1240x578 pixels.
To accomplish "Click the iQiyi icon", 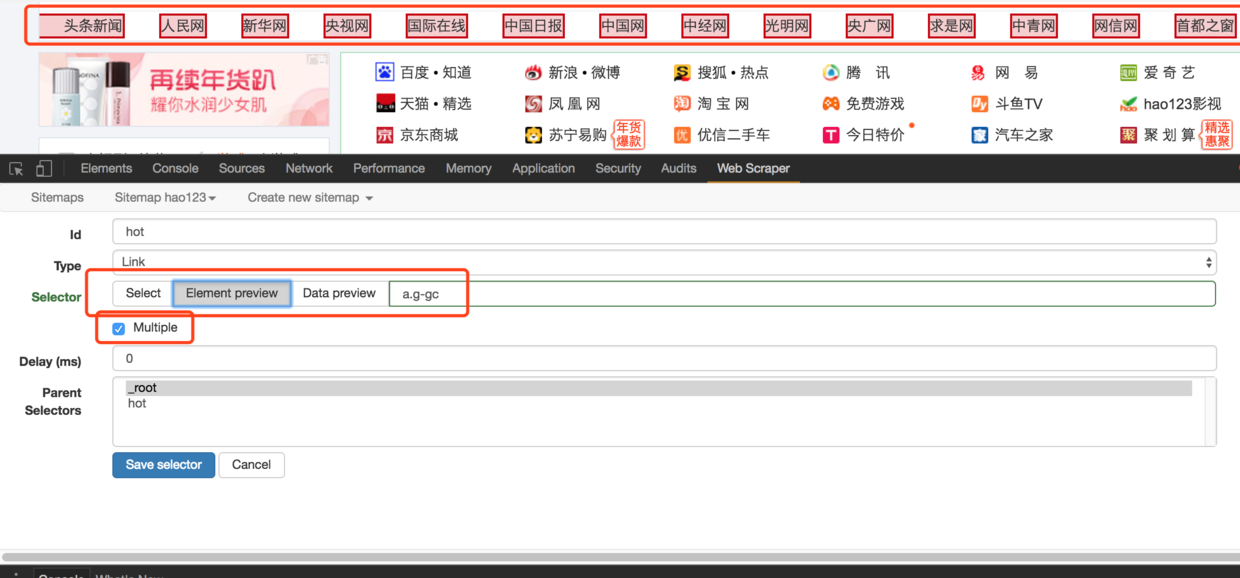I will pyautogui.click(x=1128, y=72).
